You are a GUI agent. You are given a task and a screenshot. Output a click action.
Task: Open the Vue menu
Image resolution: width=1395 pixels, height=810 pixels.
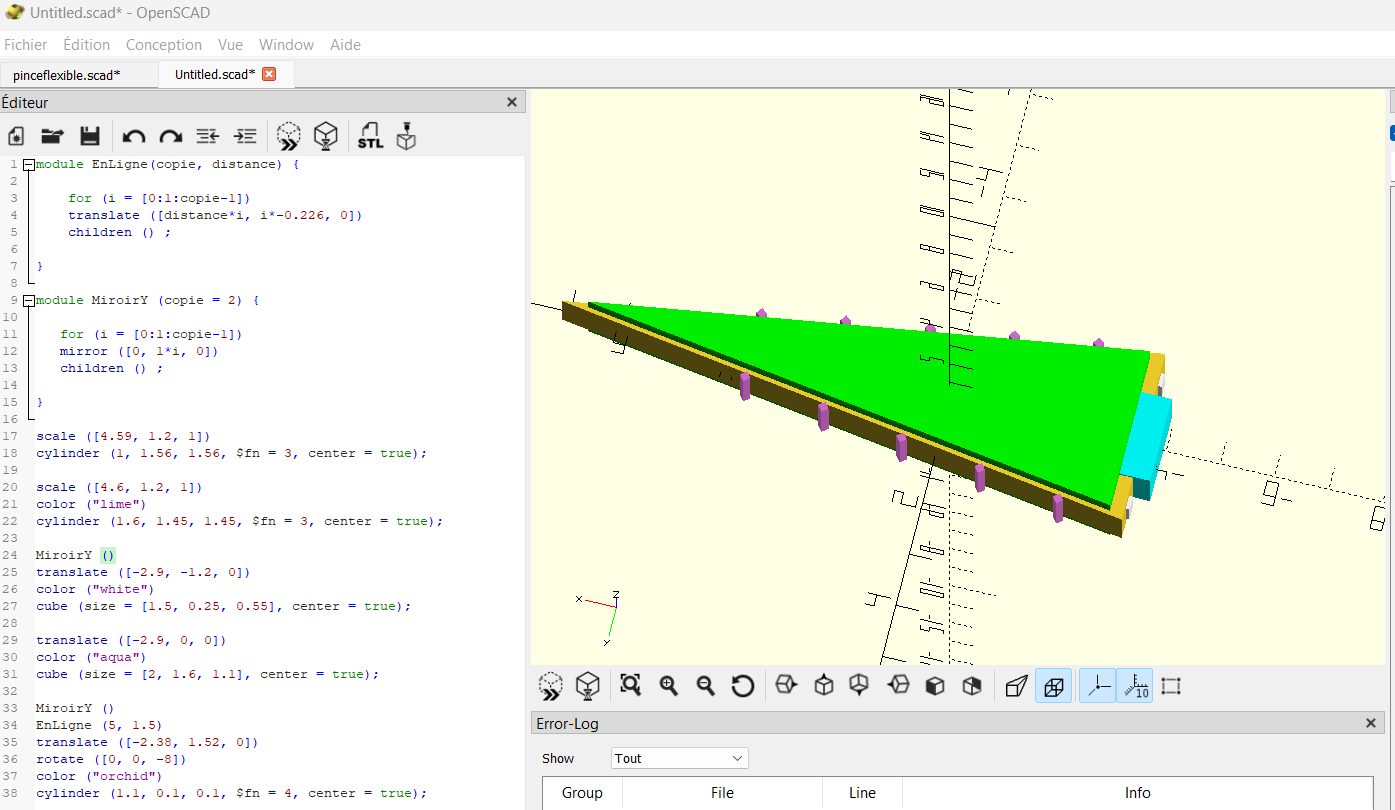(x=230, y=45)
